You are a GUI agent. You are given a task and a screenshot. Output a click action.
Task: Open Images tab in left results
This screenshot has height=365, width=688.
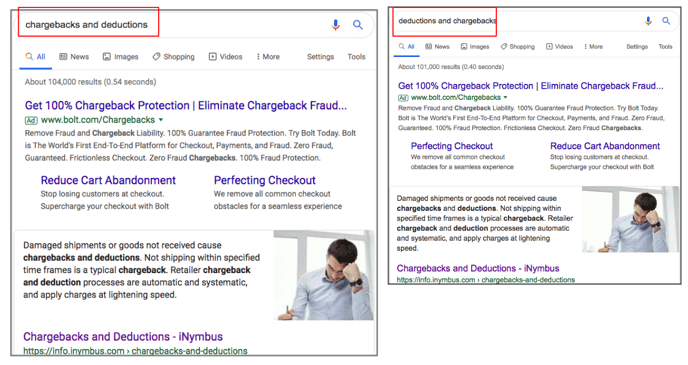coord(121,57)
